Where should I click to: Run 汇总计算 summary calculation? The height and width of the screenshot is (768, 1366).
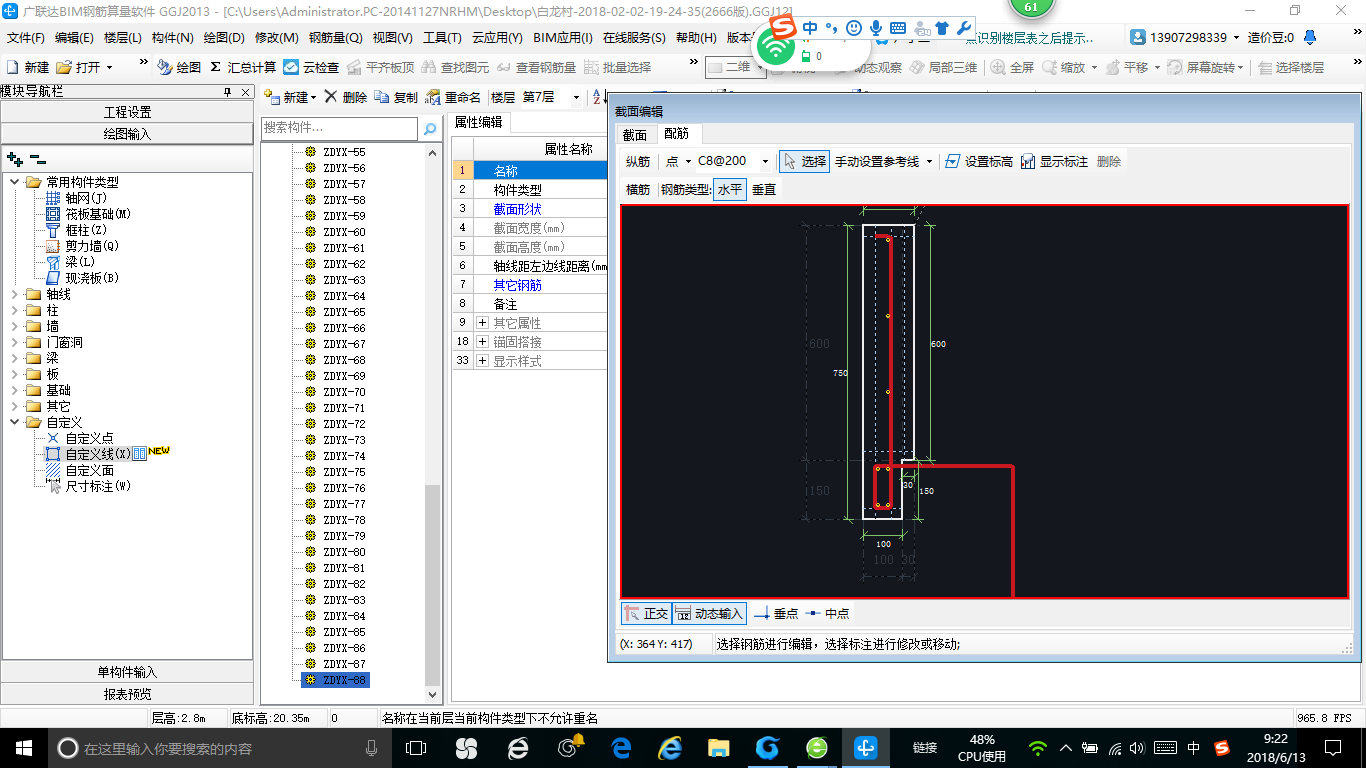coord(243,67)
